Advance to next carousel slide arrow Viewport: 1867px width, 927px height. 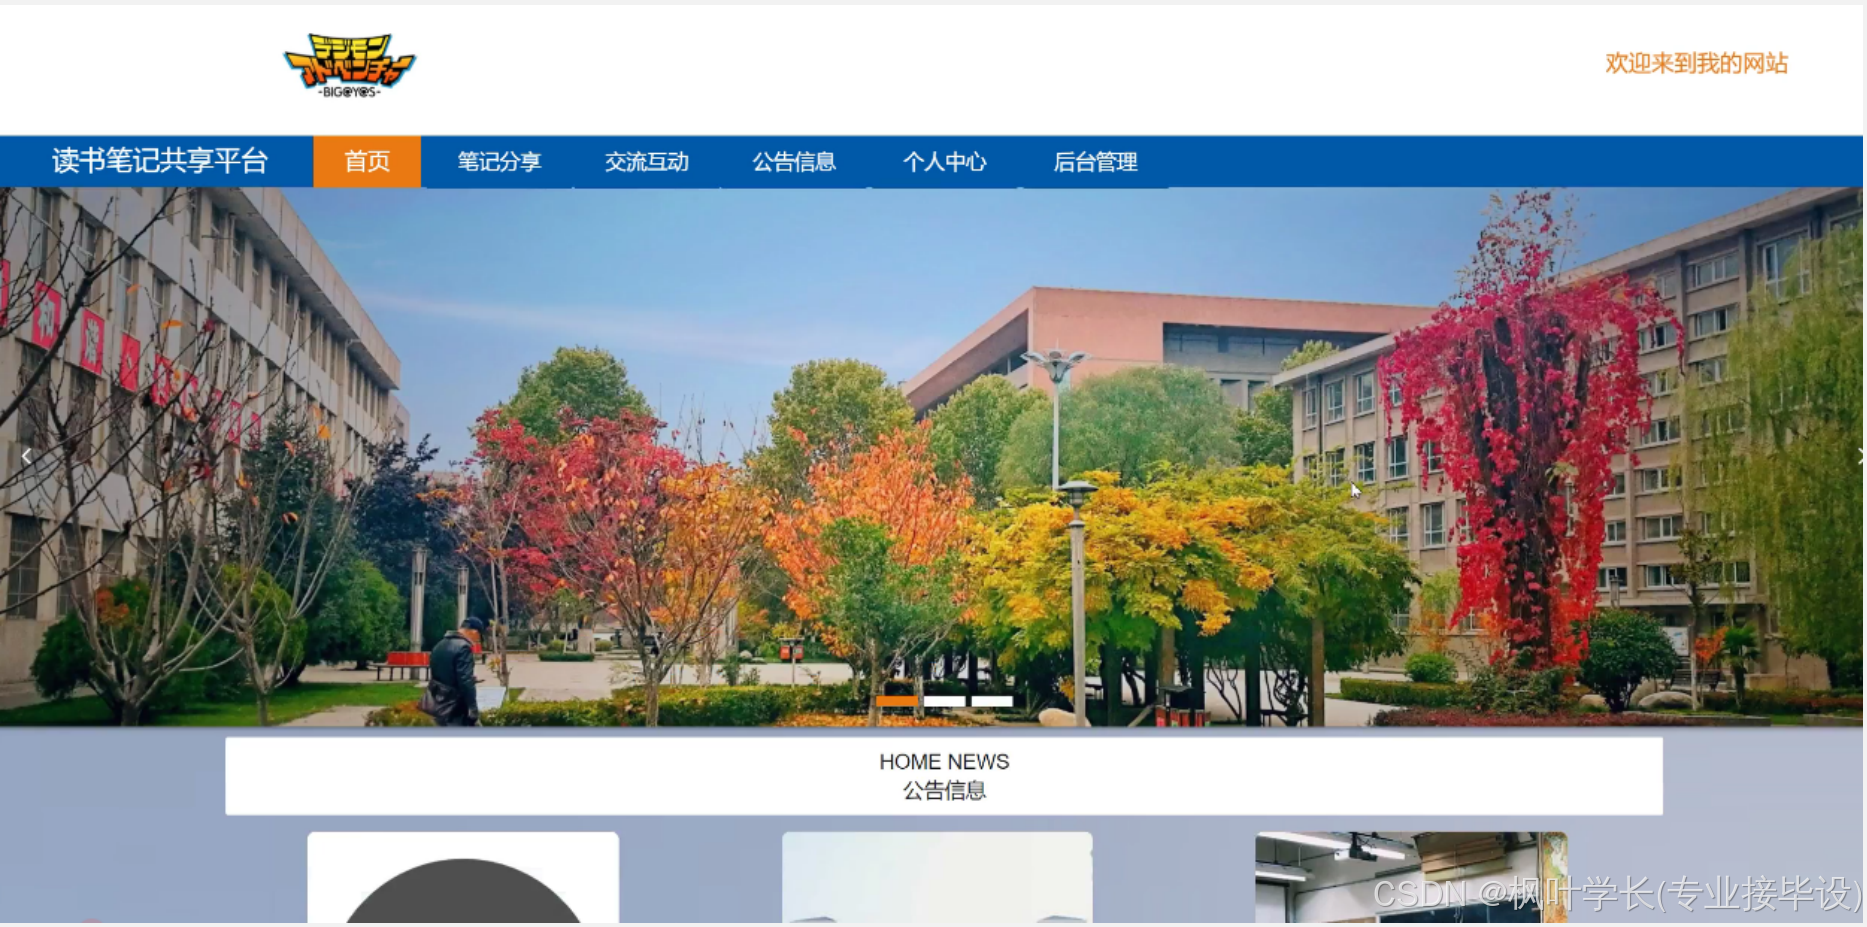click(x=1859, y=456)
